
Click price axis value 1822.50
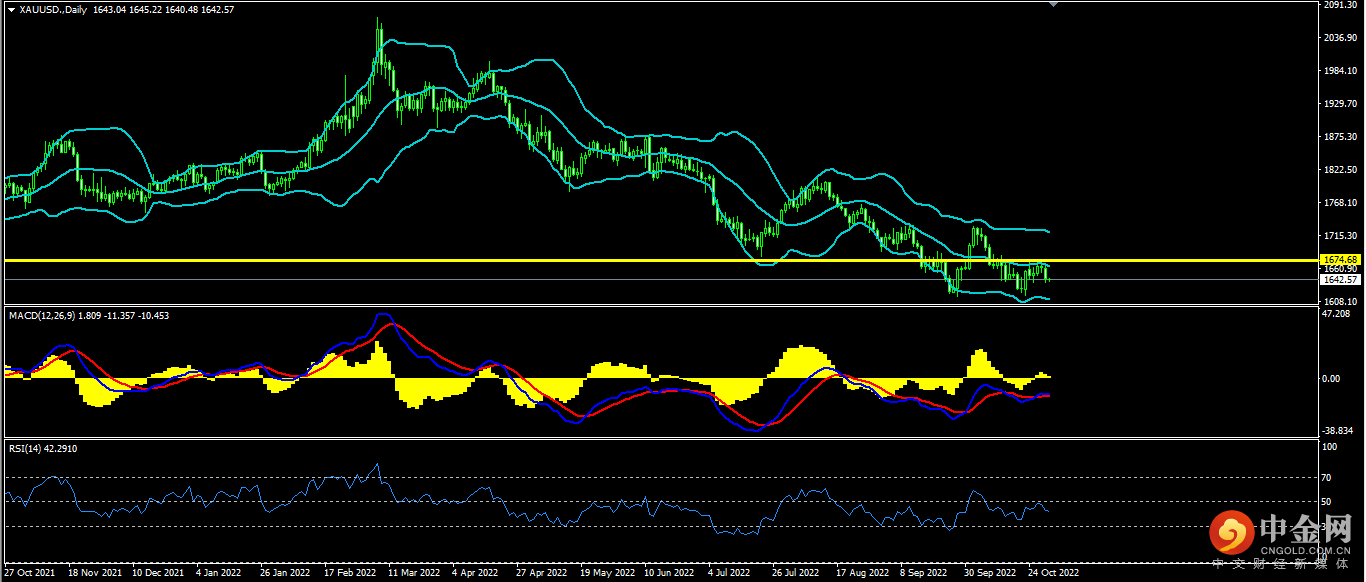[x=1338, y=170]
